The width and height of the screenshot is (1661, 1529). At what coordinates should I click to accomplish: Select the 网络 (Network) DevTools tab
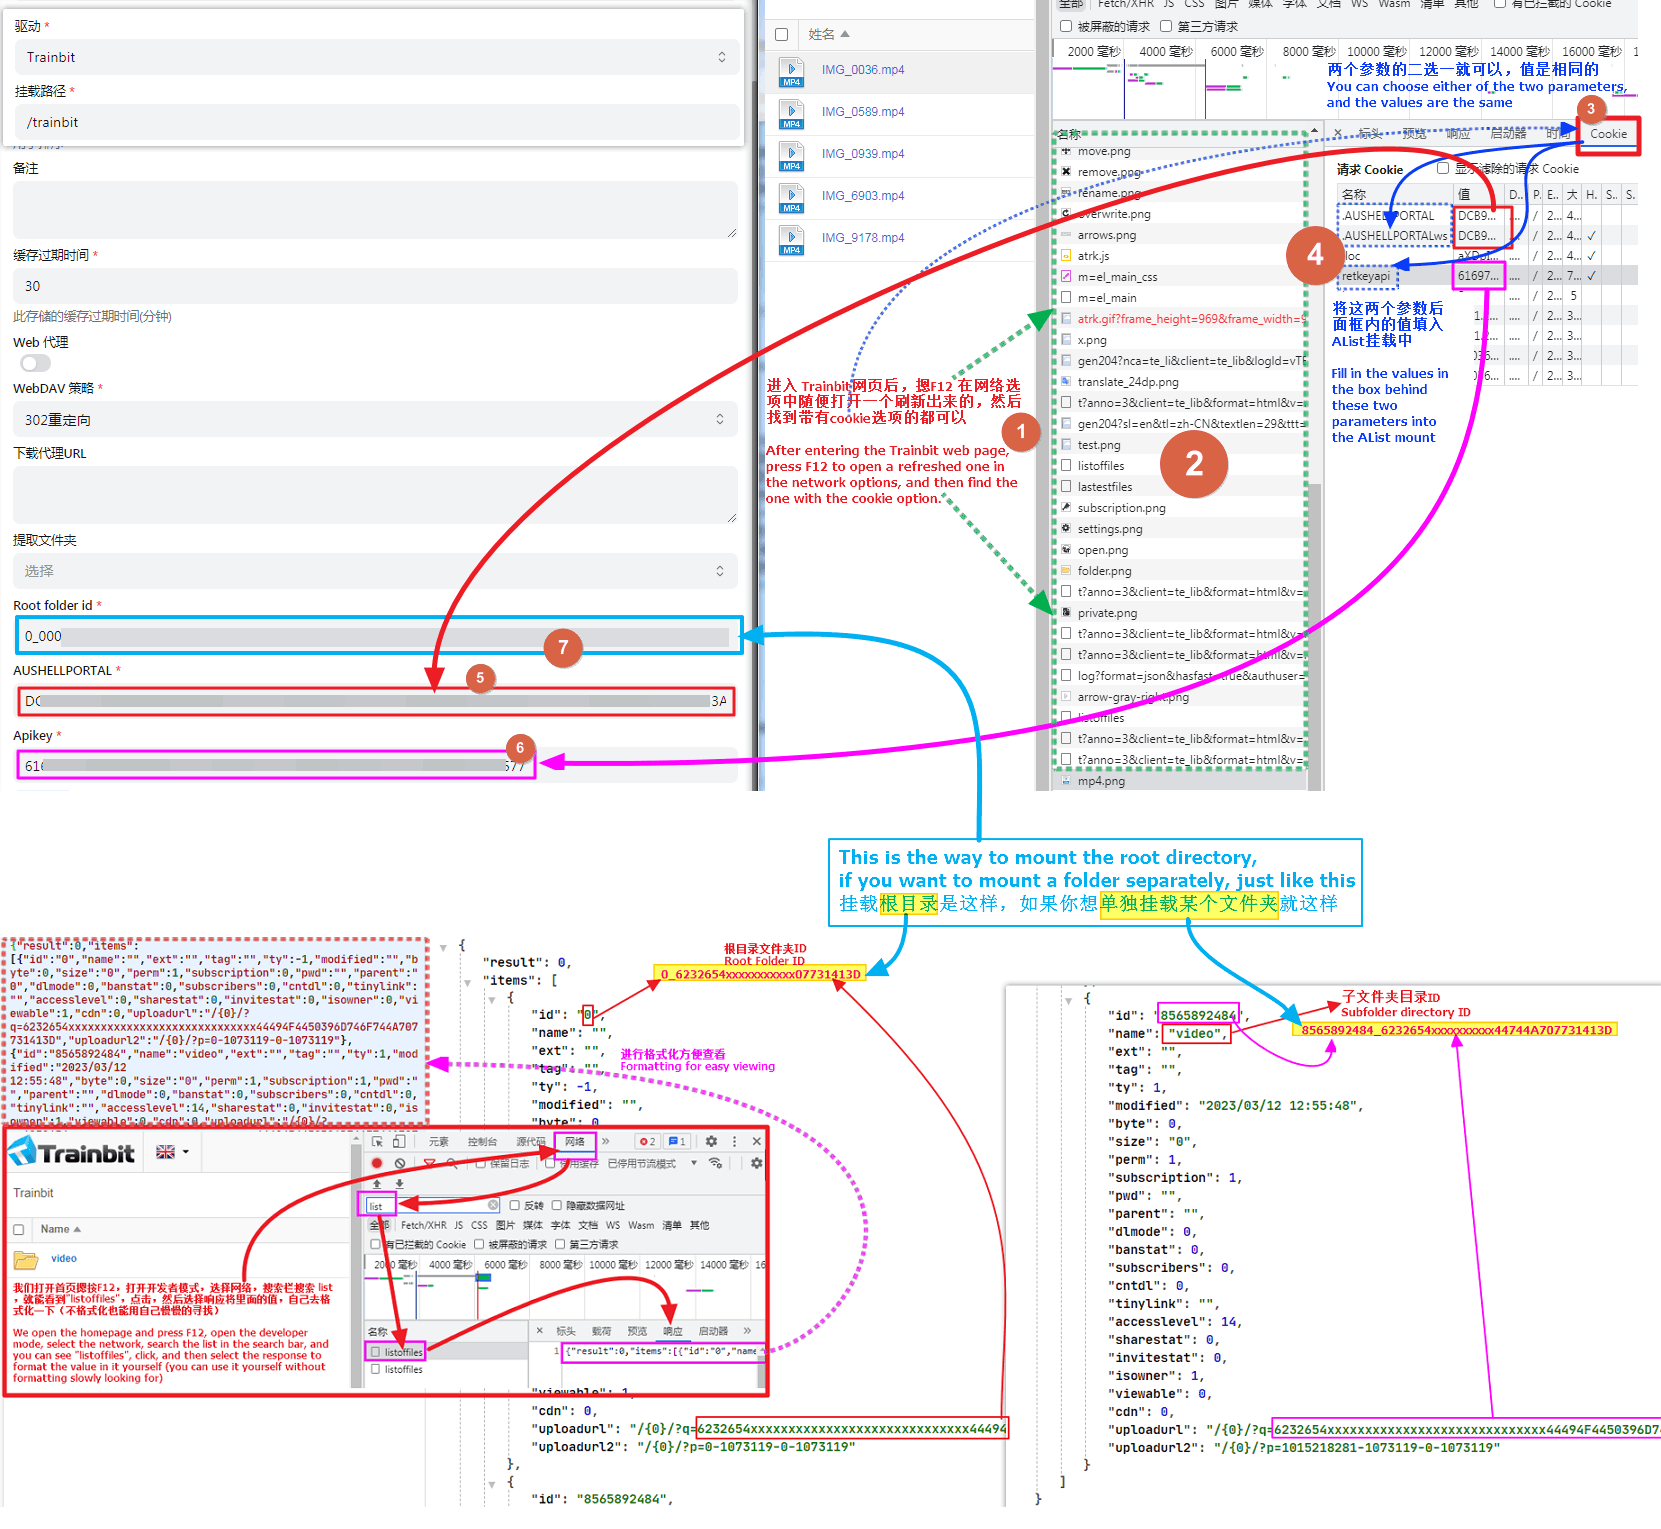point(575,1141)
